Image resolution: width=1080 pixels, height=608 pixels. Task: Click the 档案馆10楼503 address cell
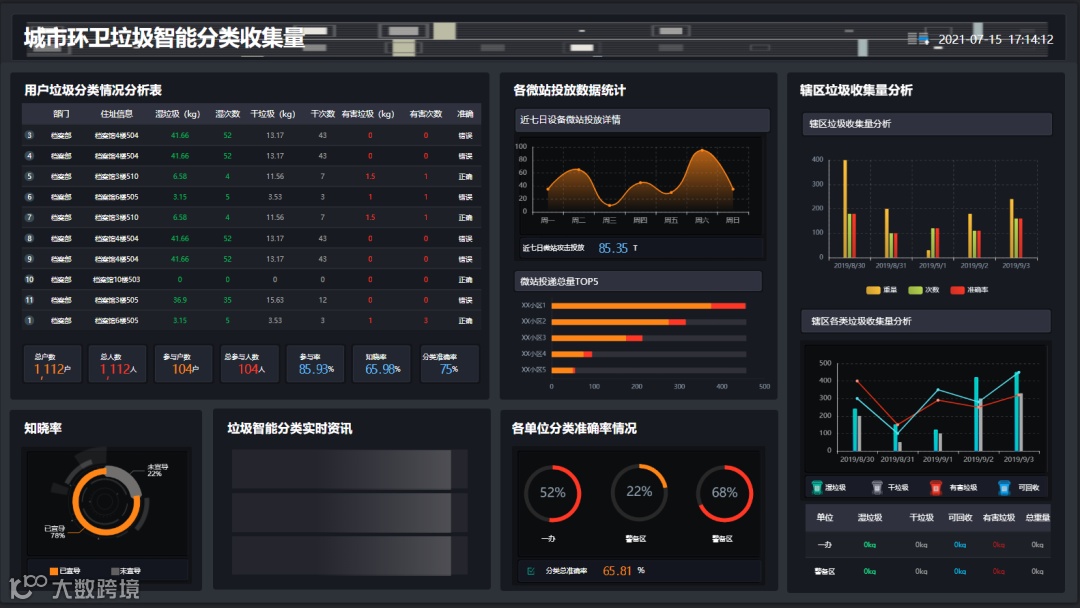tap(116, 280)
